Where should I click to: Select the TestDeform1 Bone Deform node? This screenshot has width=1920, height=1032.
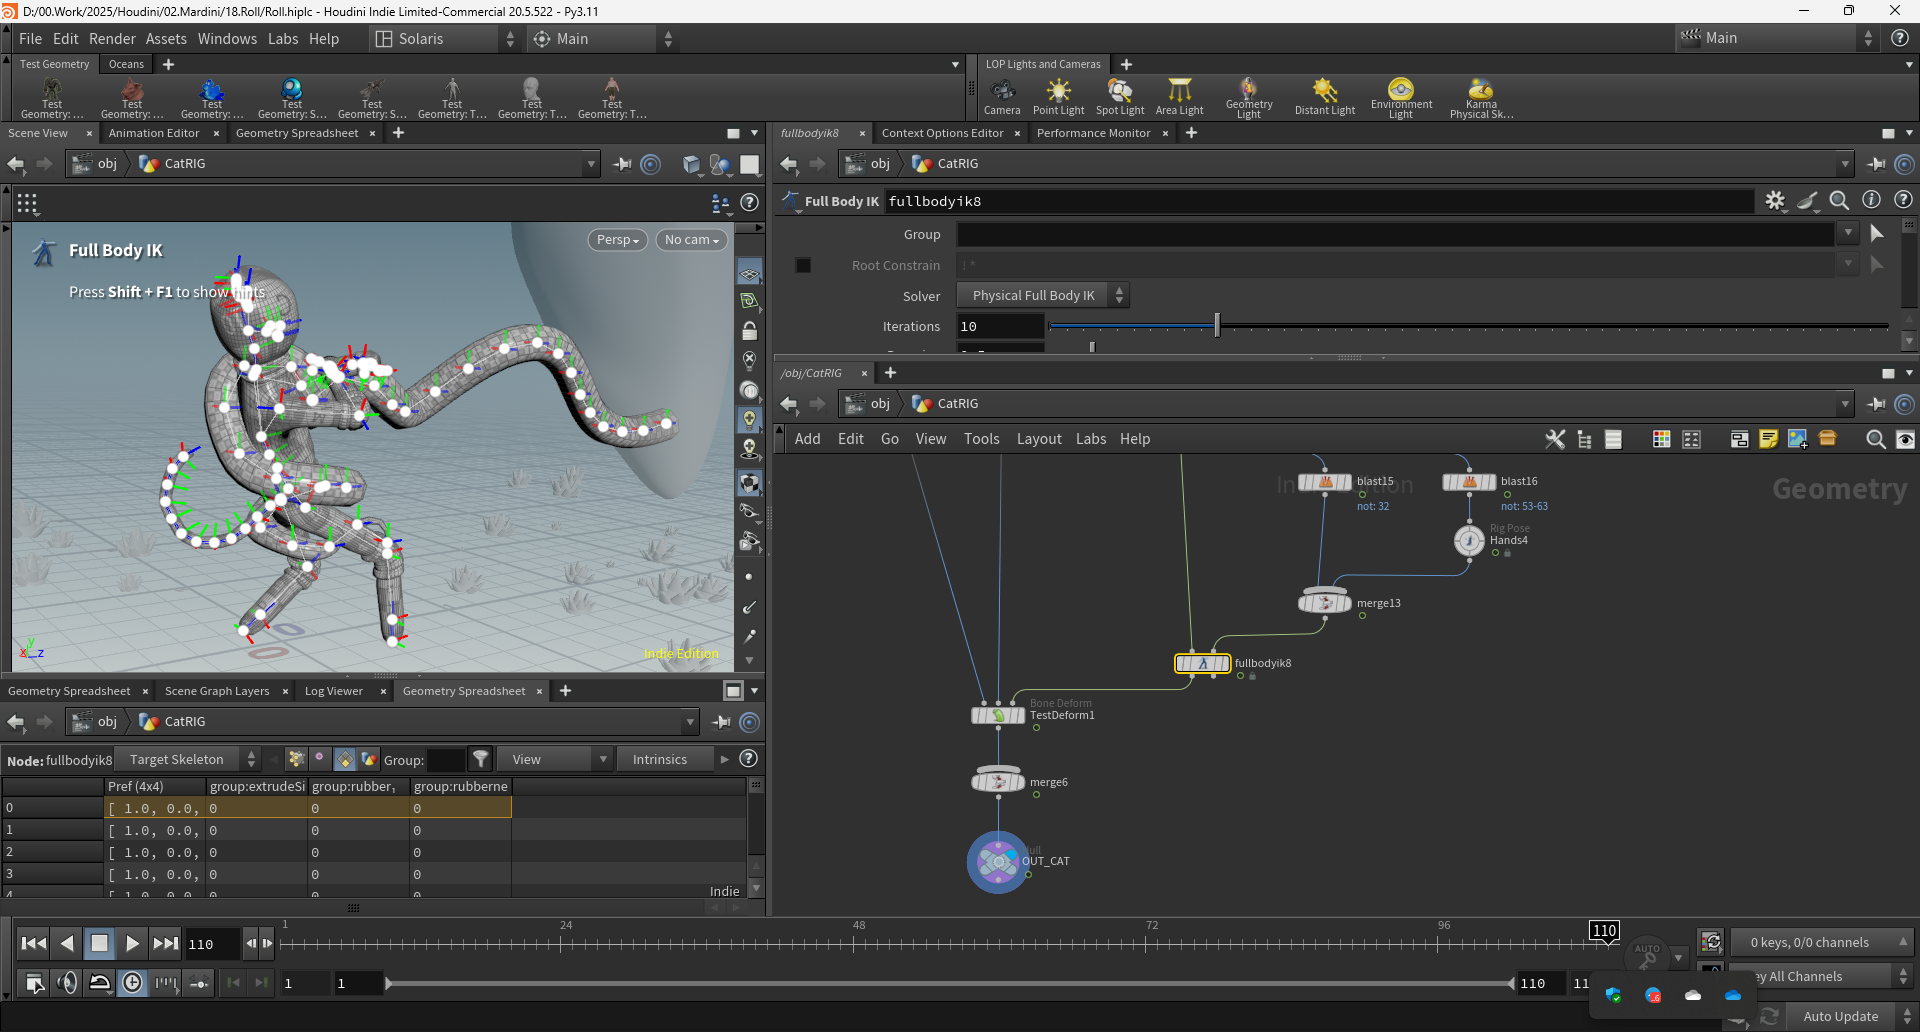(x=998, y=715)
